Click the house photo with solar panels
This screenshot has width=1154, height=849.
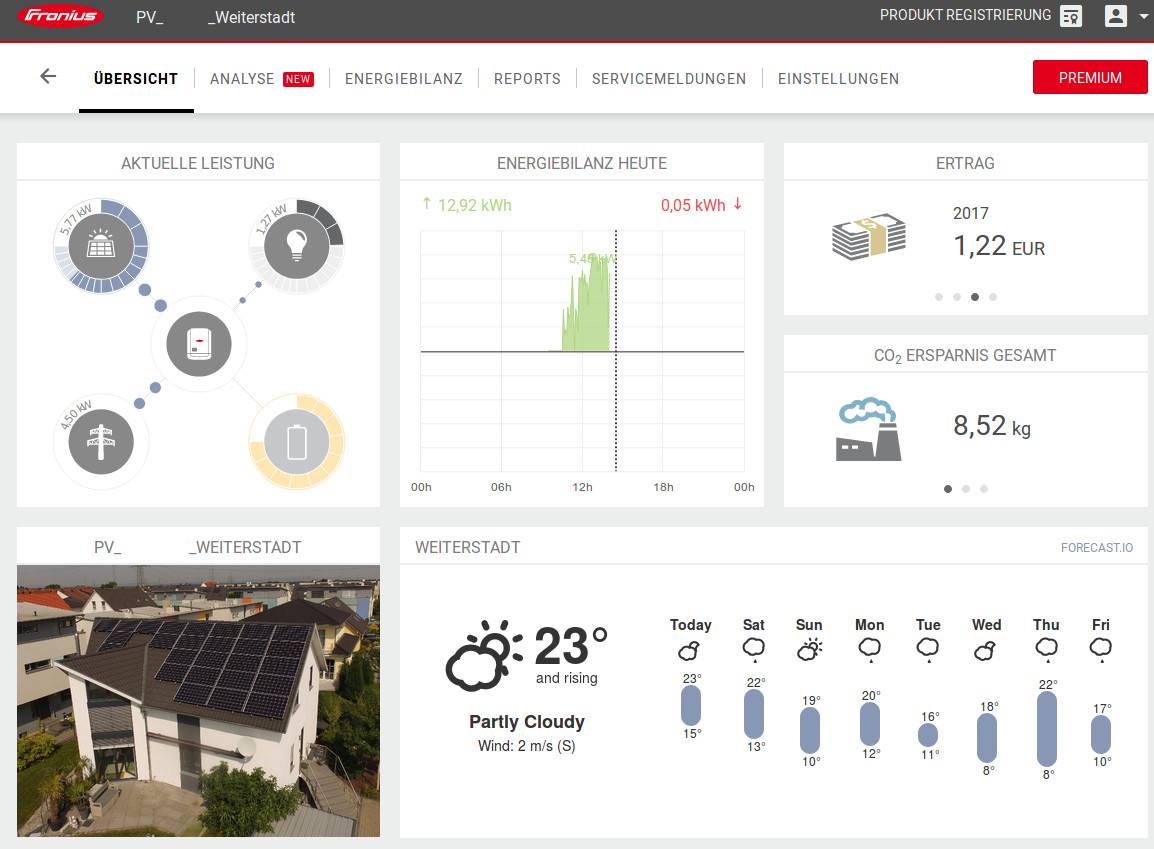(198, 700)
